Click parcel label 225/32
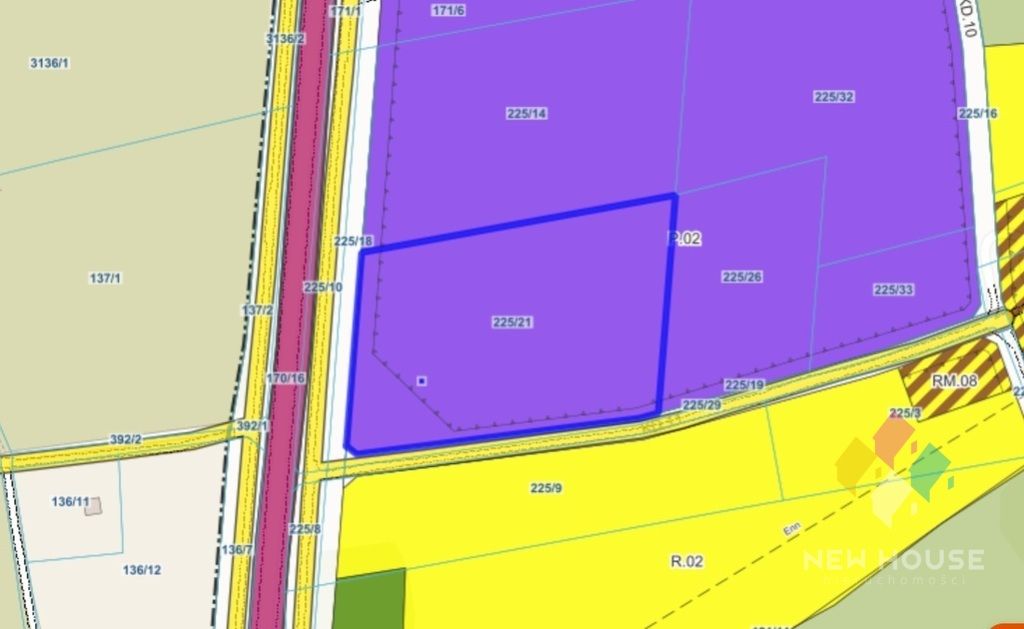 tap(833, 96)
